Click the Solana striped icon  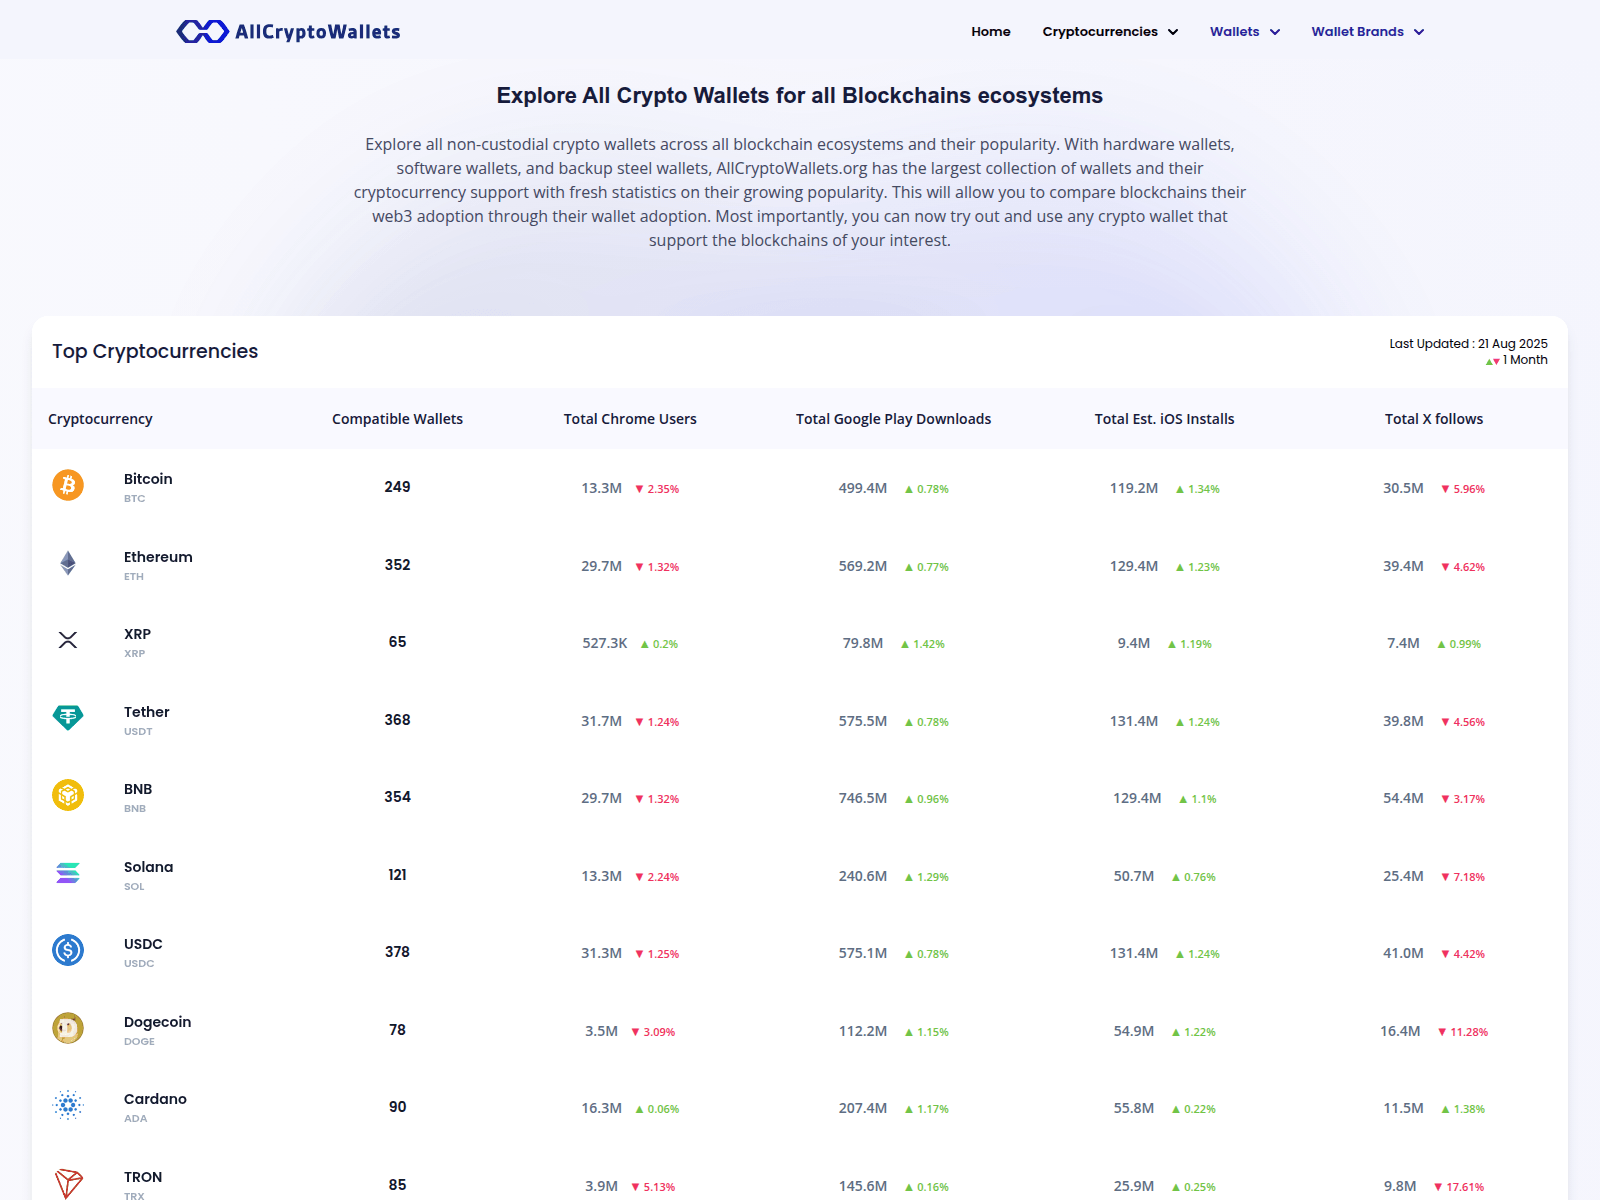[x=68, y=873]
